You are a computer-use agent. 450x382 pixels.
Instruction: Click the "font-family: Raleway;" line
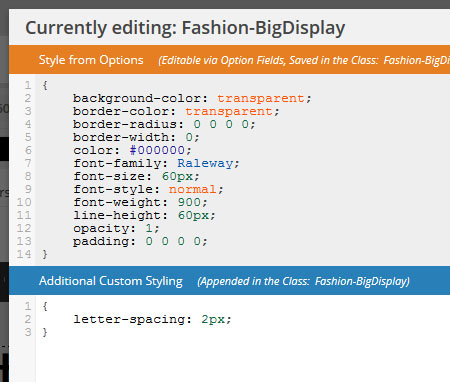pos(156,163)
